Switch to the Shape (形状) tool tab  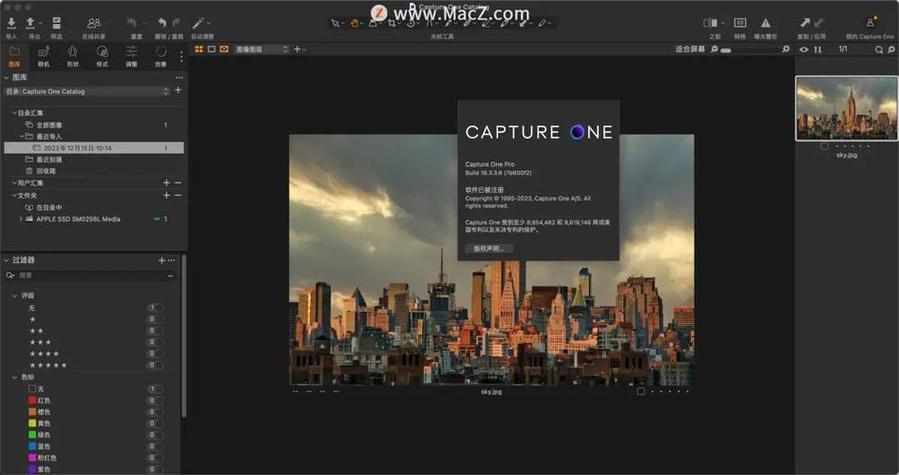pyautogui.click(x=73, y=56)
